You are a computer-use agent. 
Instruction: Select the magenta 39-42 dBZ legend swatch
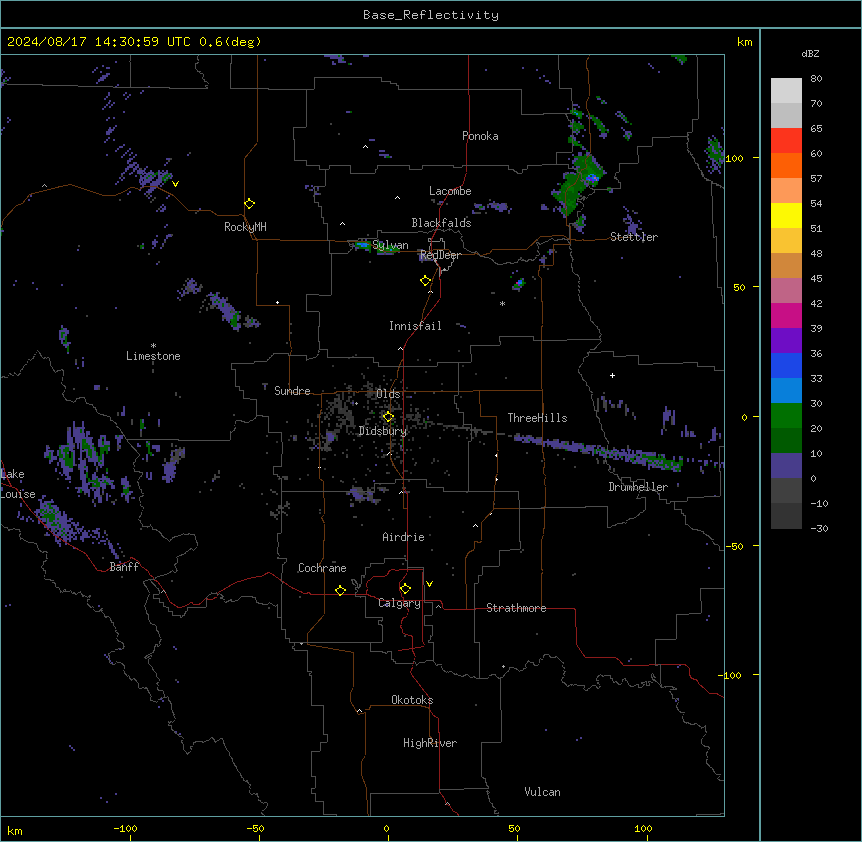786,315
